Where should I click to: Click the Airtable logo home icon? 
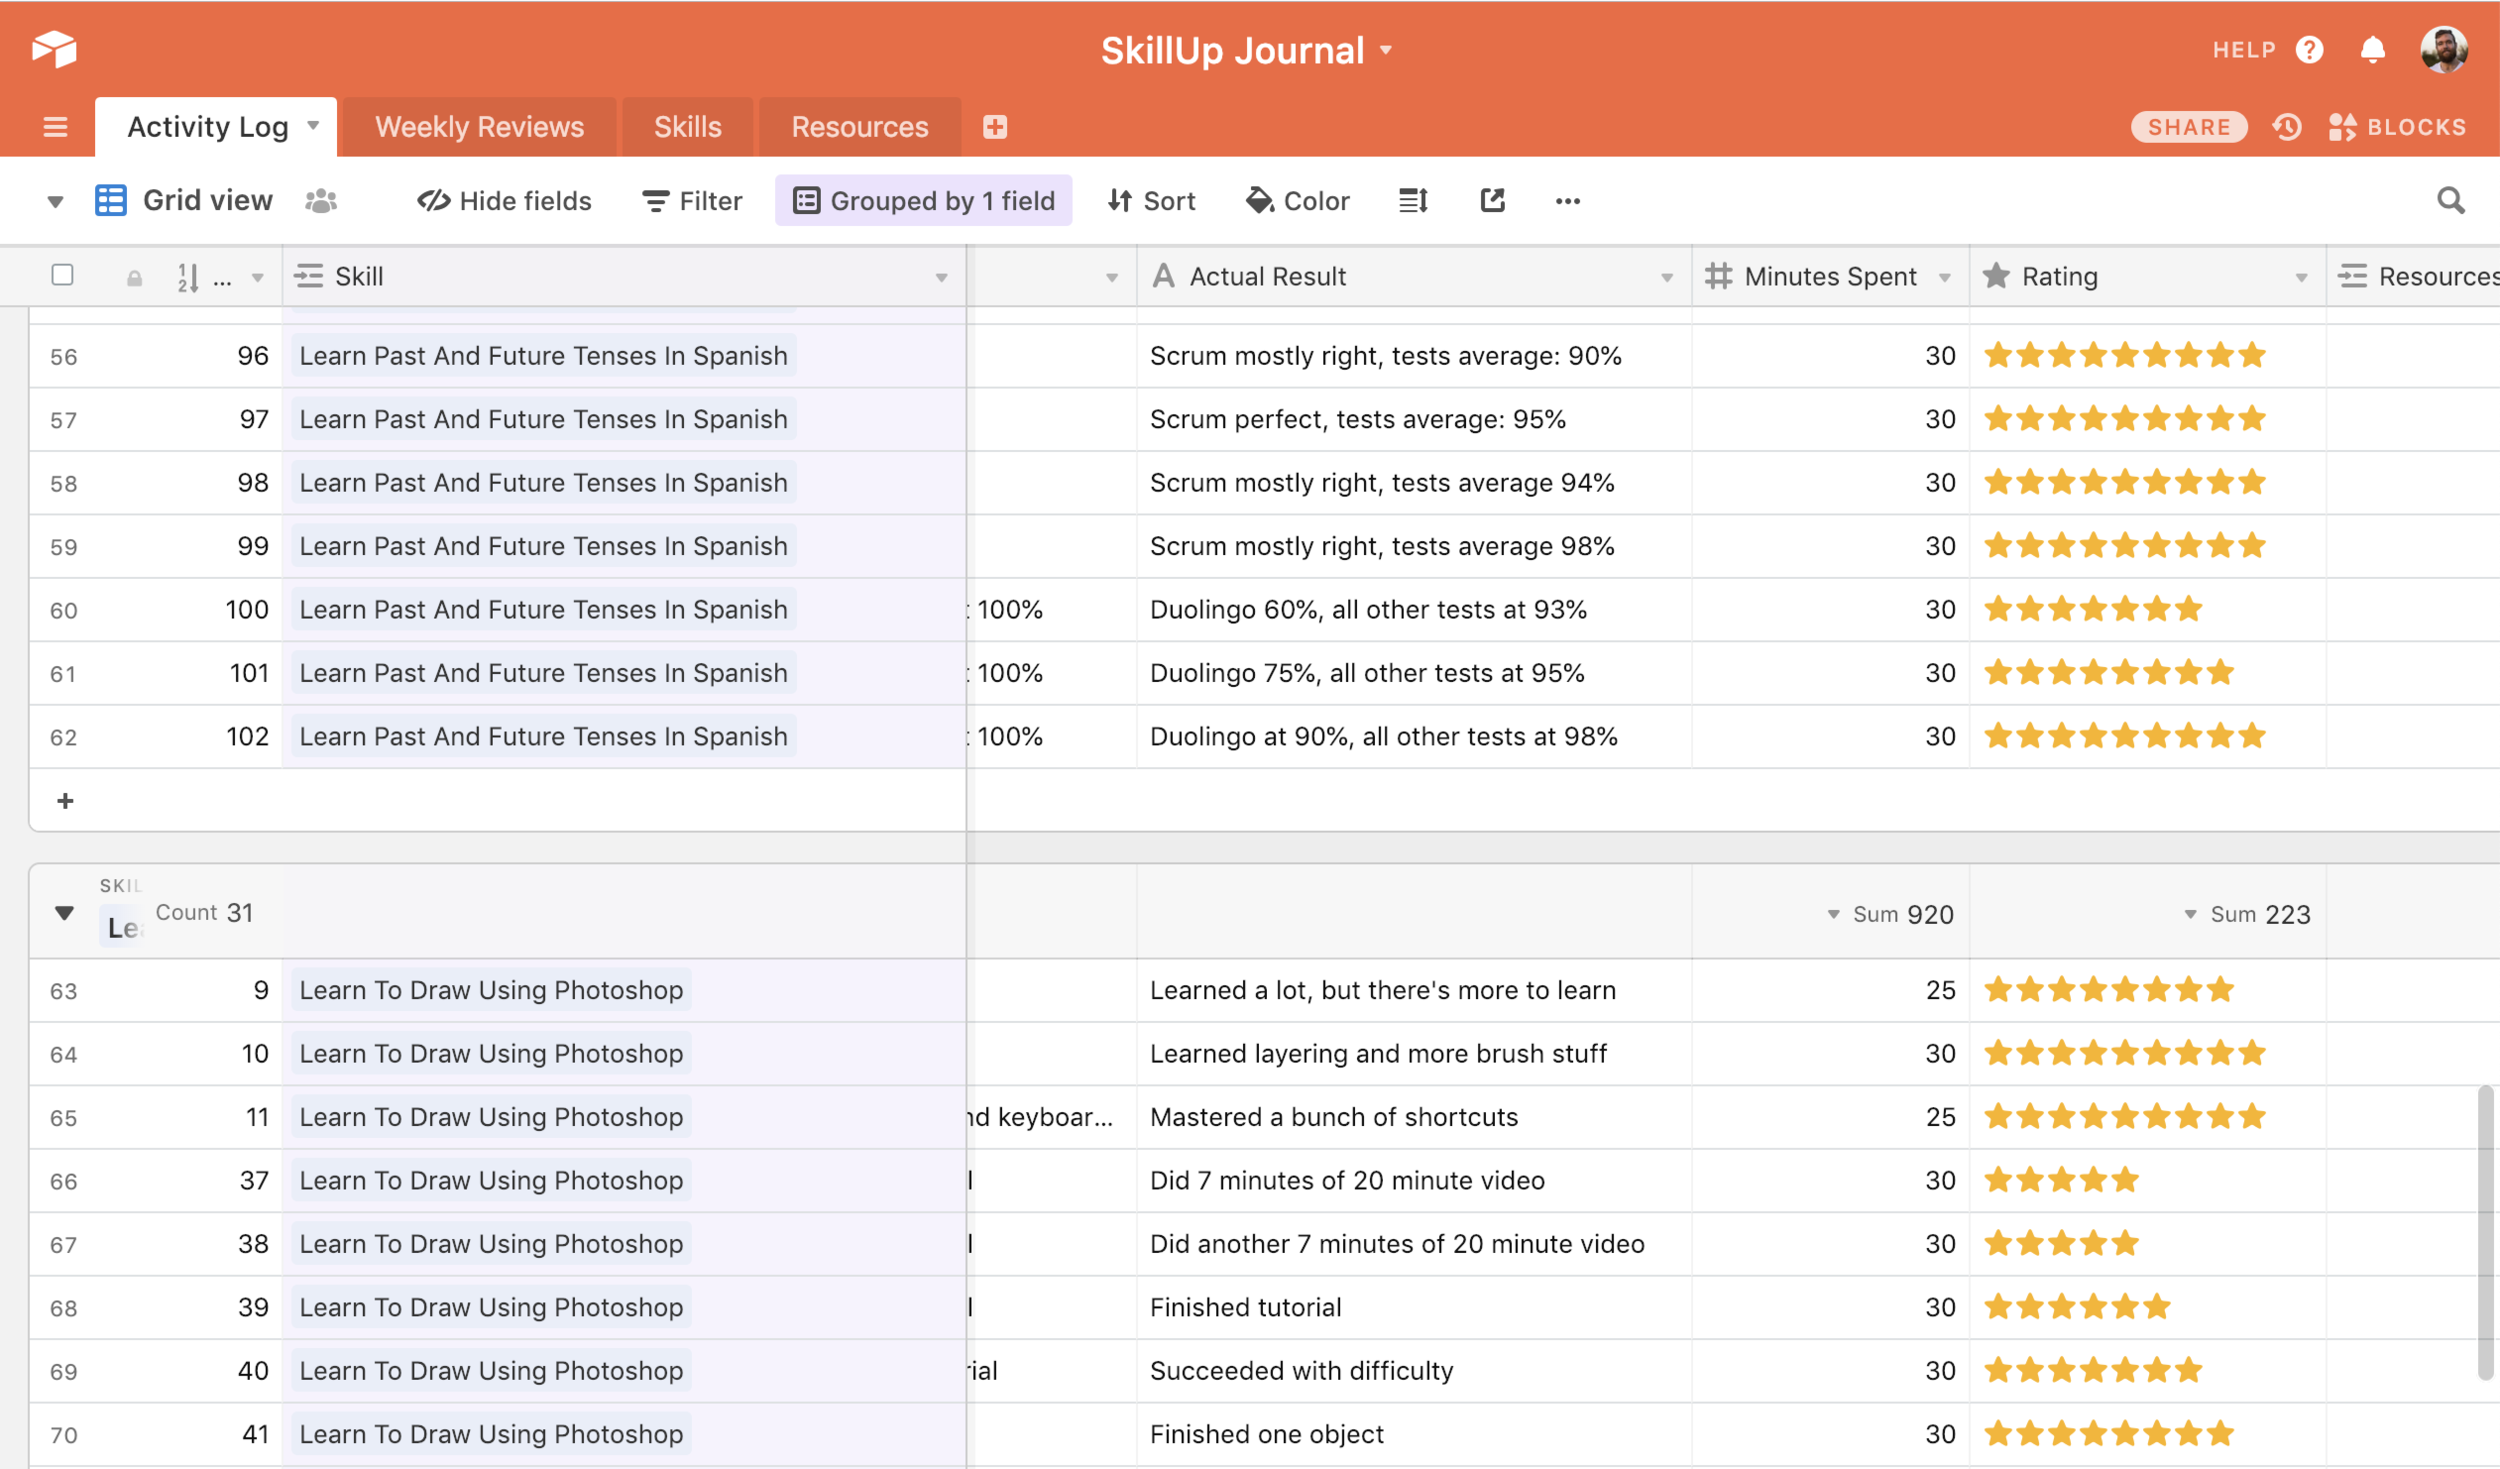point(54,49)
